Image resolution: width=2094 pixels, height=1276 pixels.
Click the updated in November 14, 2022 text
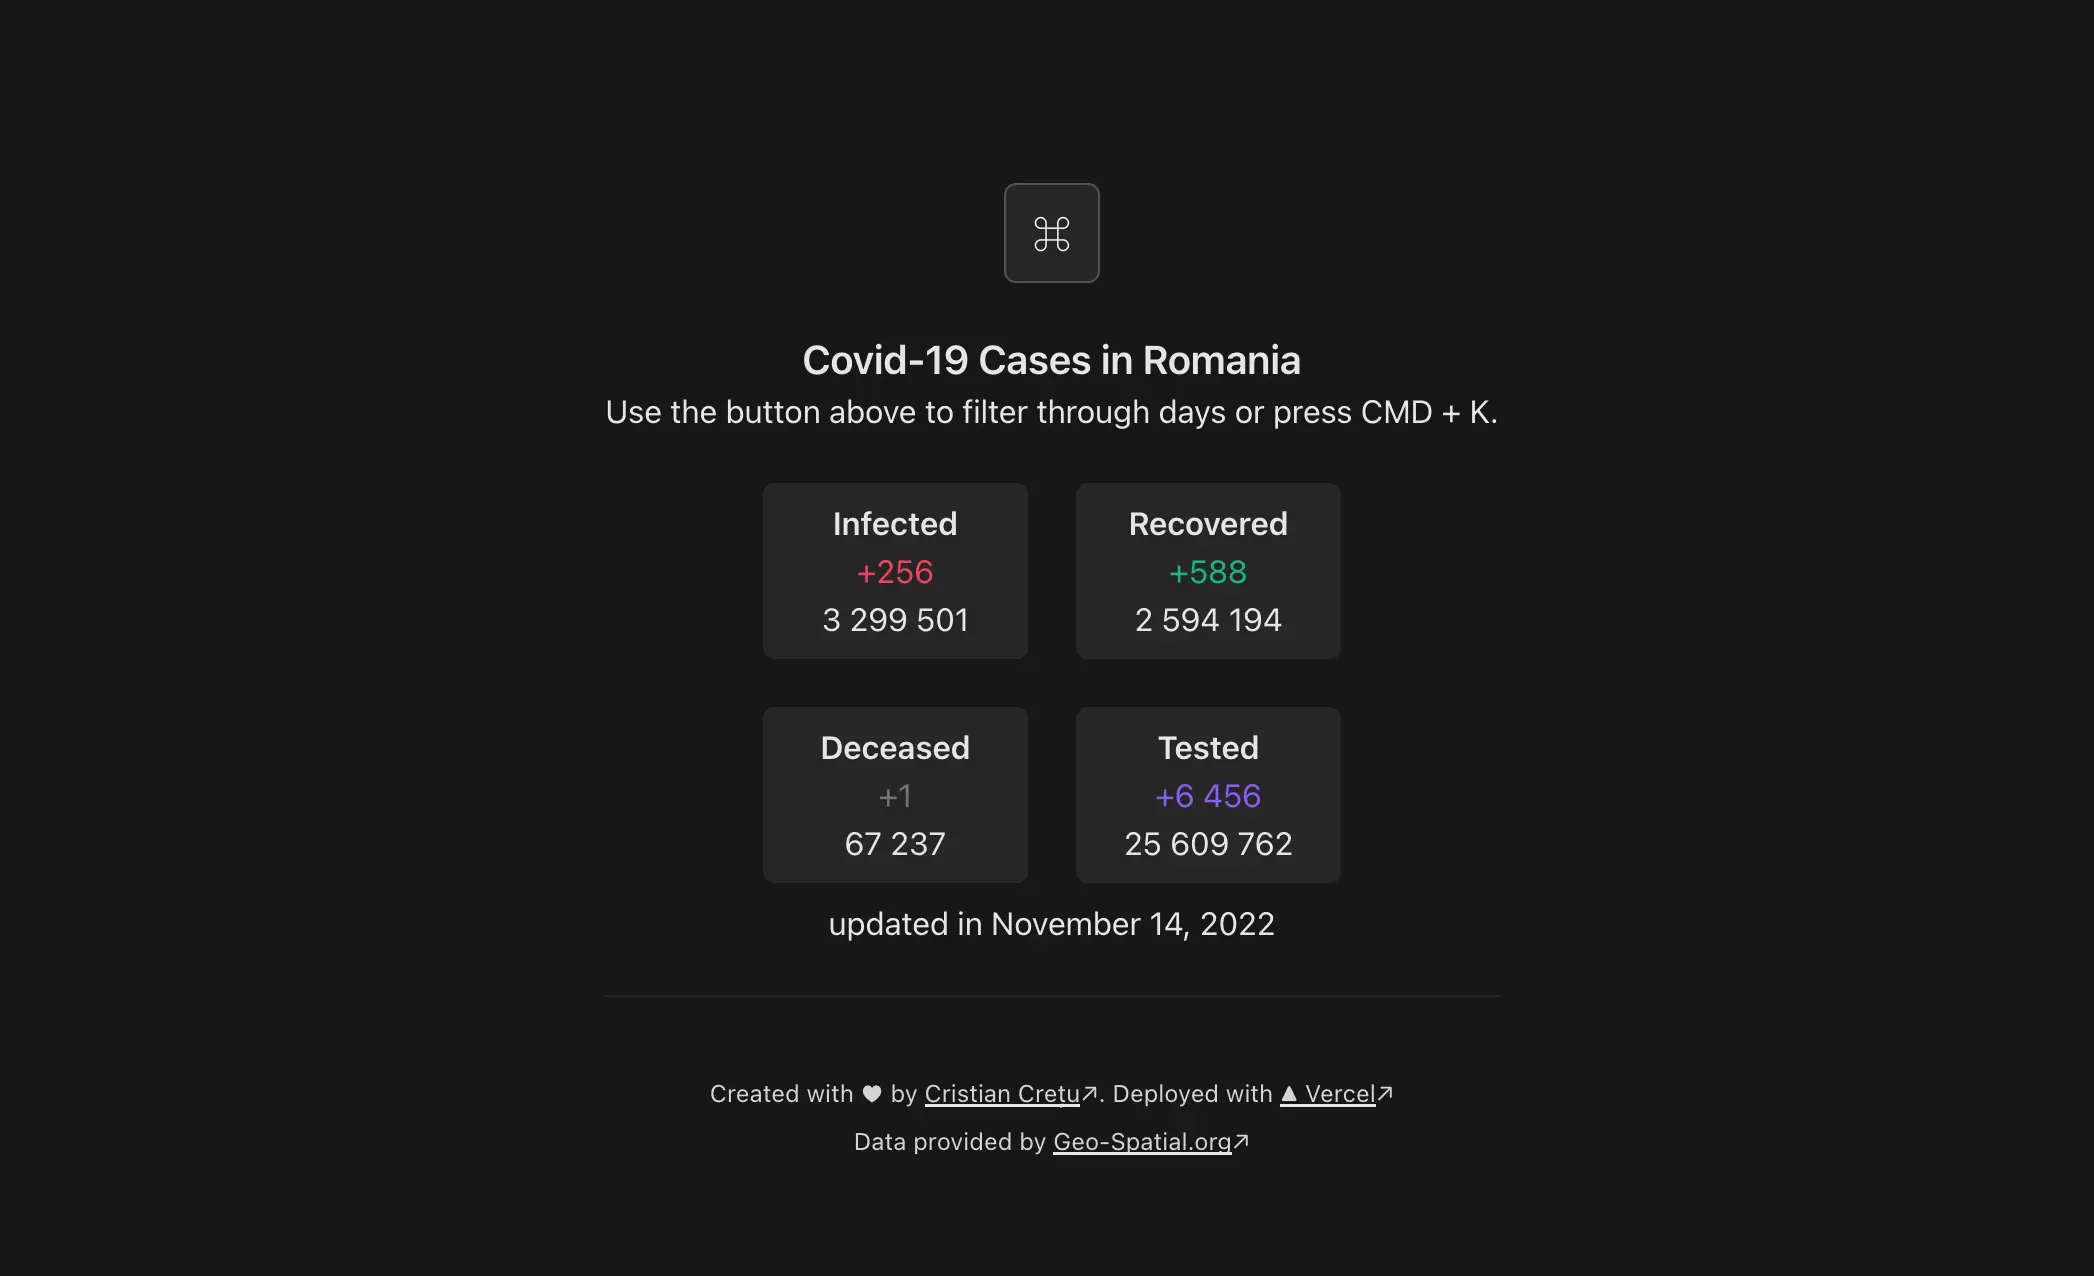1051,924
